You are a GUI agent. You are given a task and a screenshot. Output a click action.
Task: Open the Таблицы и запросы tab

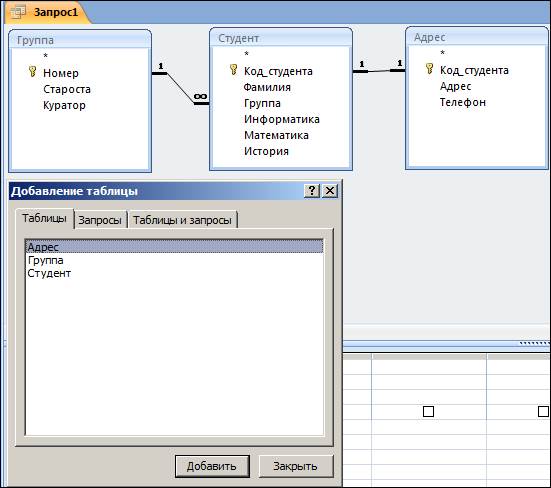tap(182, 220)
